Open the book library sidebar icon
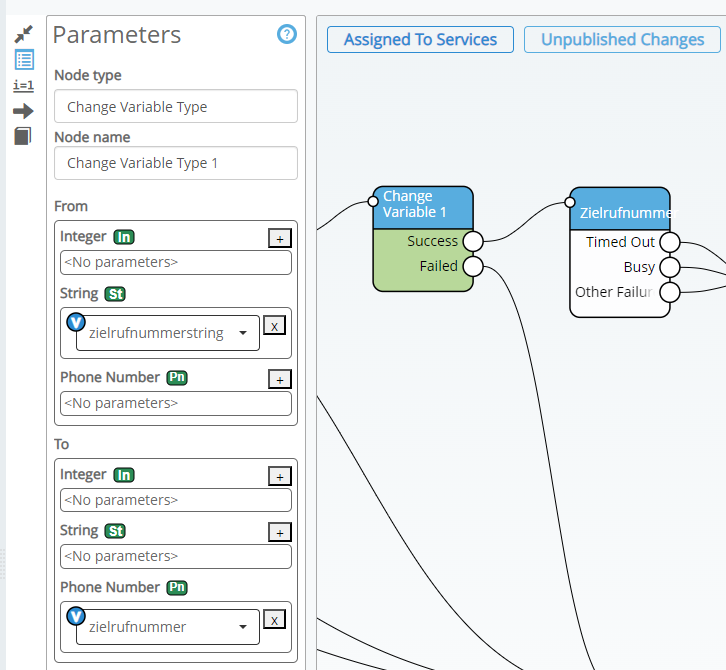Image resolution: width=726 pixels, height=670 pixels. click(24, 136)
